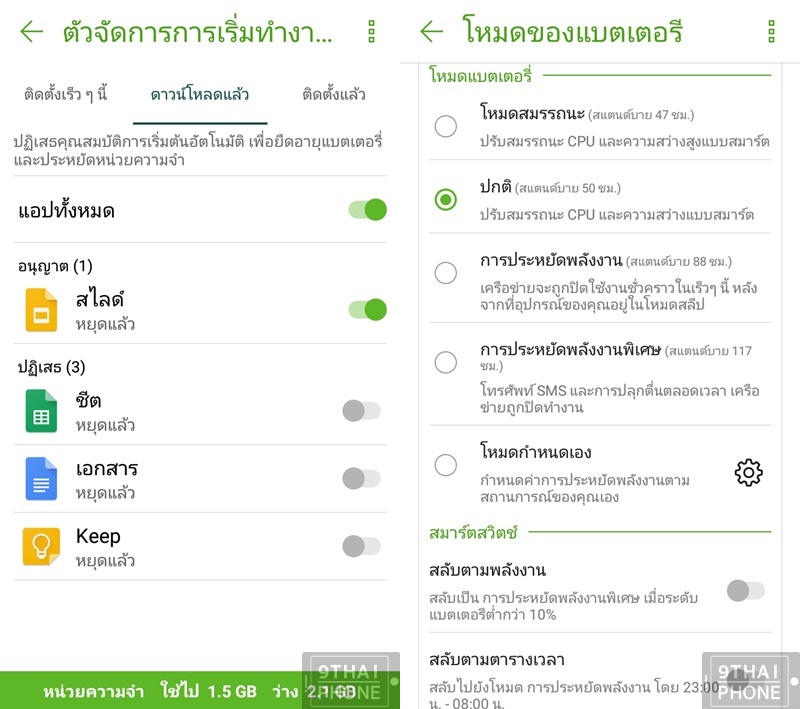Select การประหยัดพลังงาน radio button
The height and width of the screenshot is (709, 800).
pos(445,273)
